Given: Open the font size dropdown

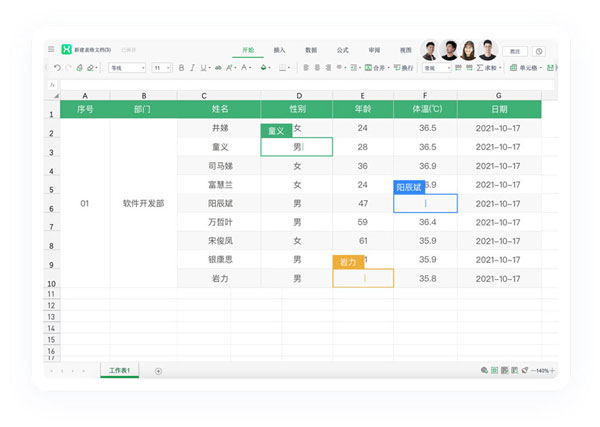Looking at the screenshot, I should point(161,68).
